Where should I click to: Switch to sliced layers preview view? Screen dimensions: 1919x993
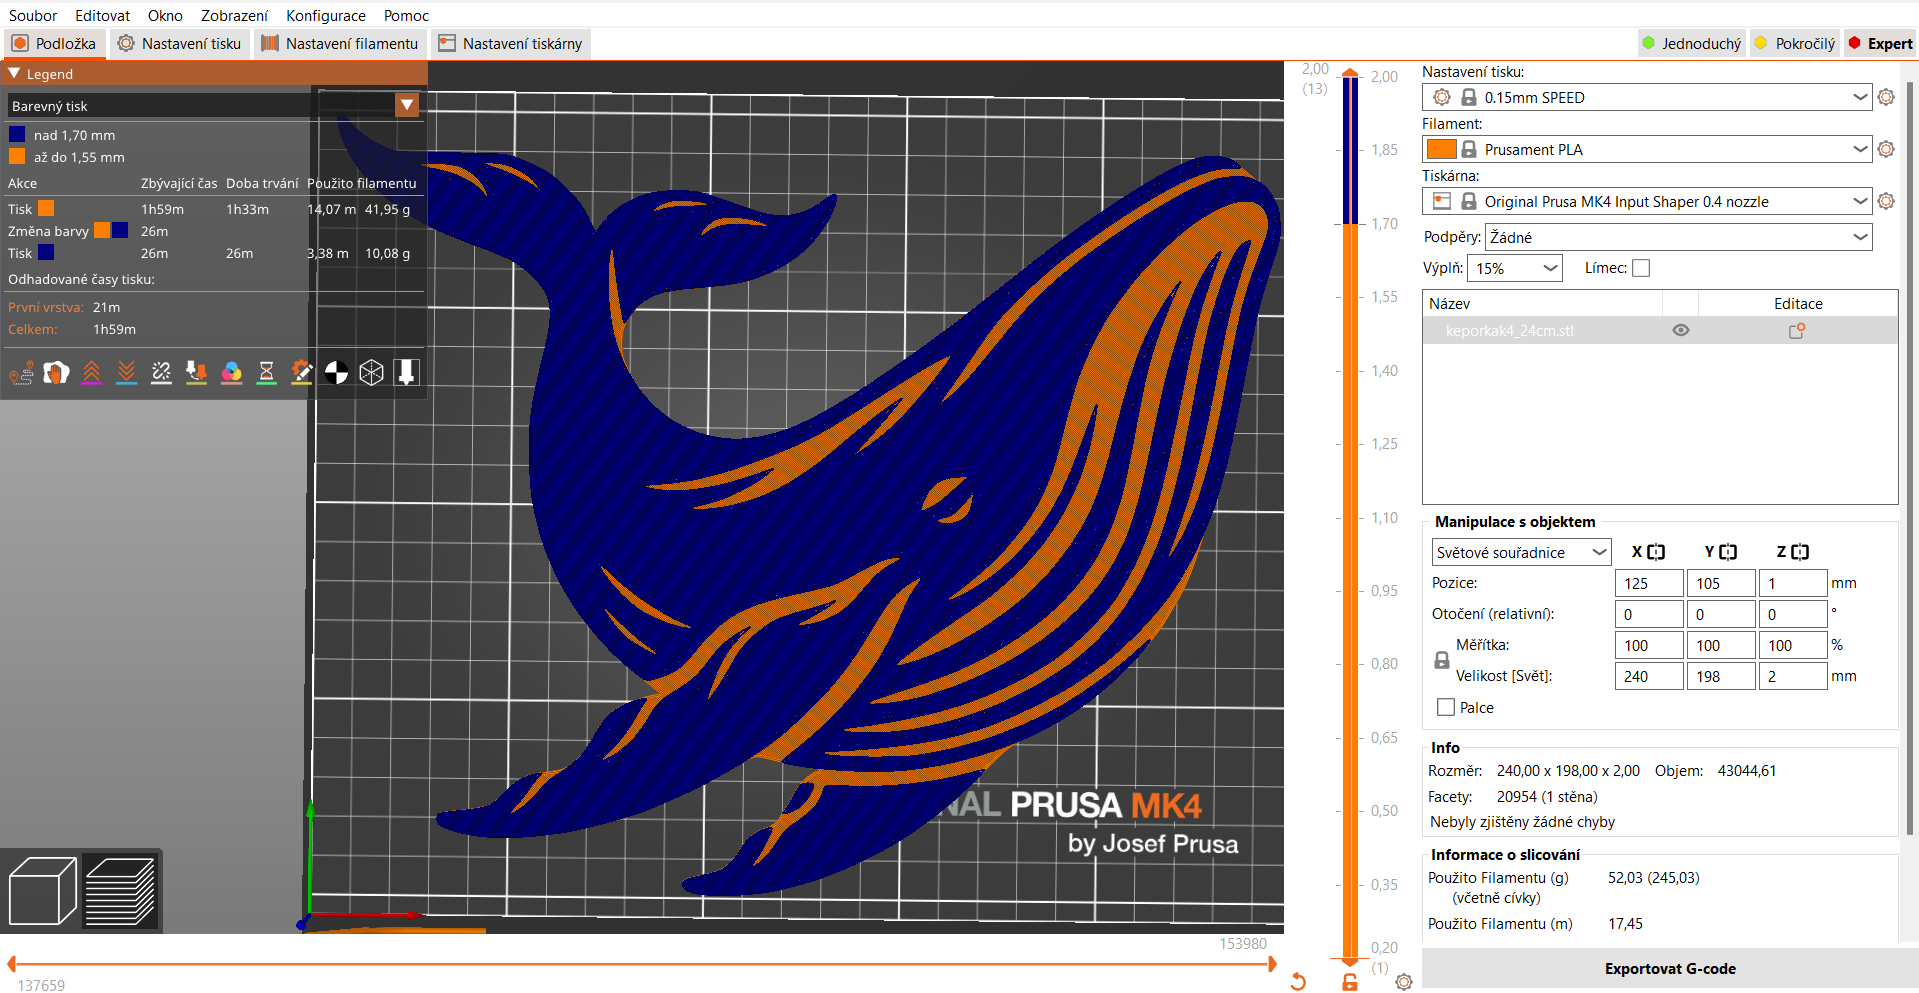(120, 891)
